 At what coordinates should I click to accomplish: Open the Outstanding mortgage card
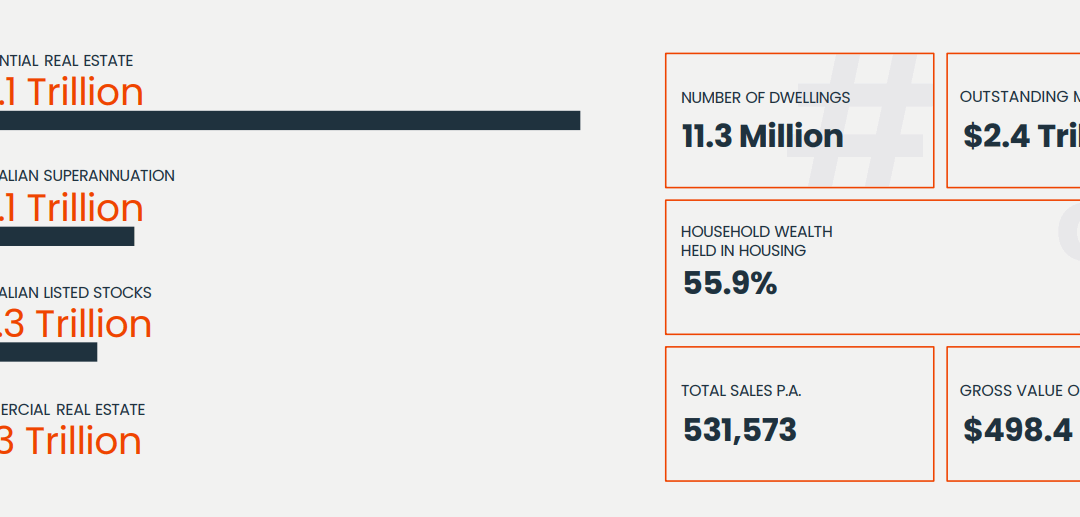coord(1013,120)
